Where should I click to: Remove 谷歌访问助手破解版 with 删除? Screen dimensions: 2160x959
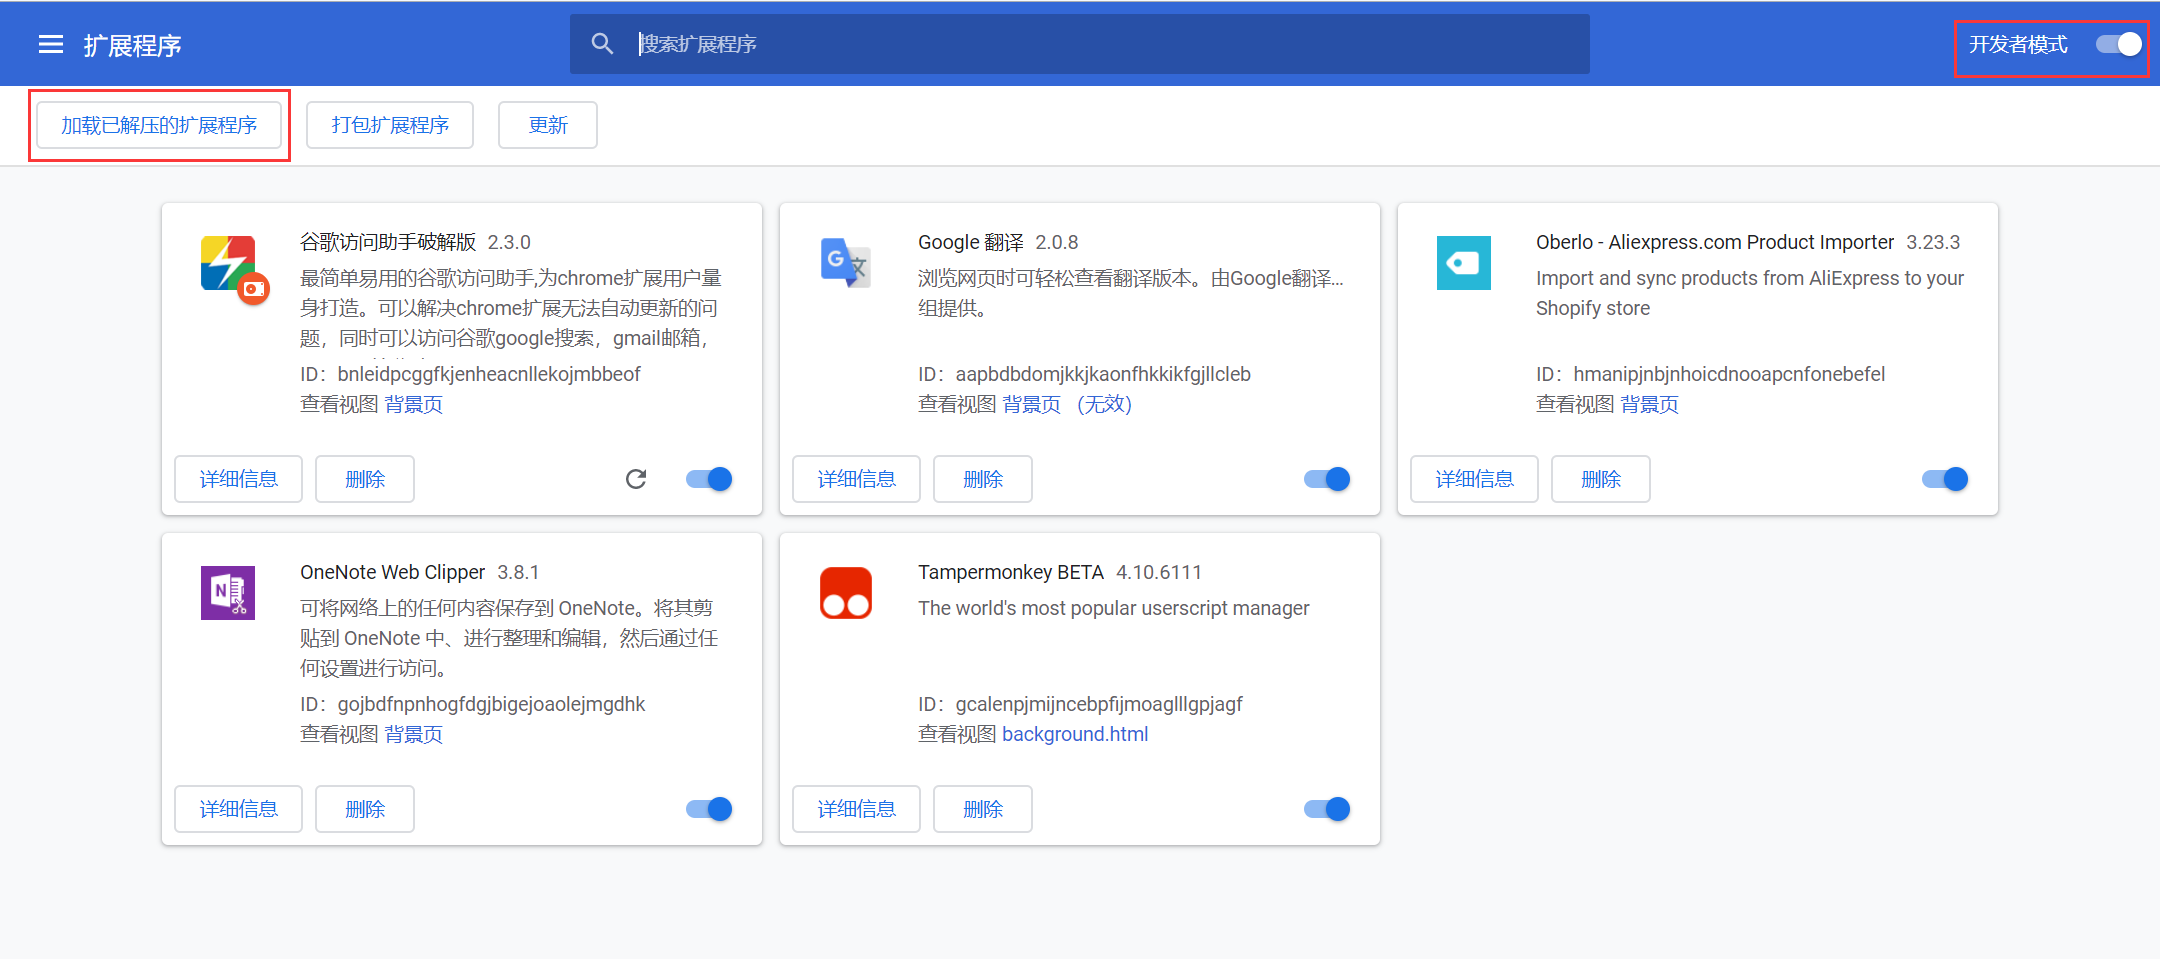pos(365,479)
